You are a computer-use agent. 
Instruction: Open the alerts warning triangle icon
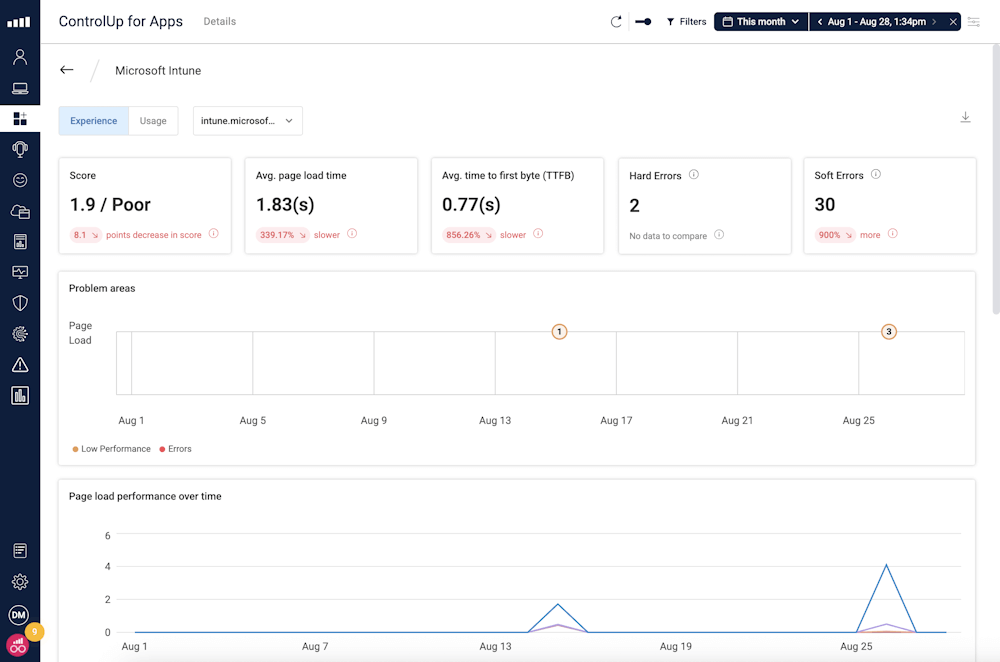[x=20, y=365]
